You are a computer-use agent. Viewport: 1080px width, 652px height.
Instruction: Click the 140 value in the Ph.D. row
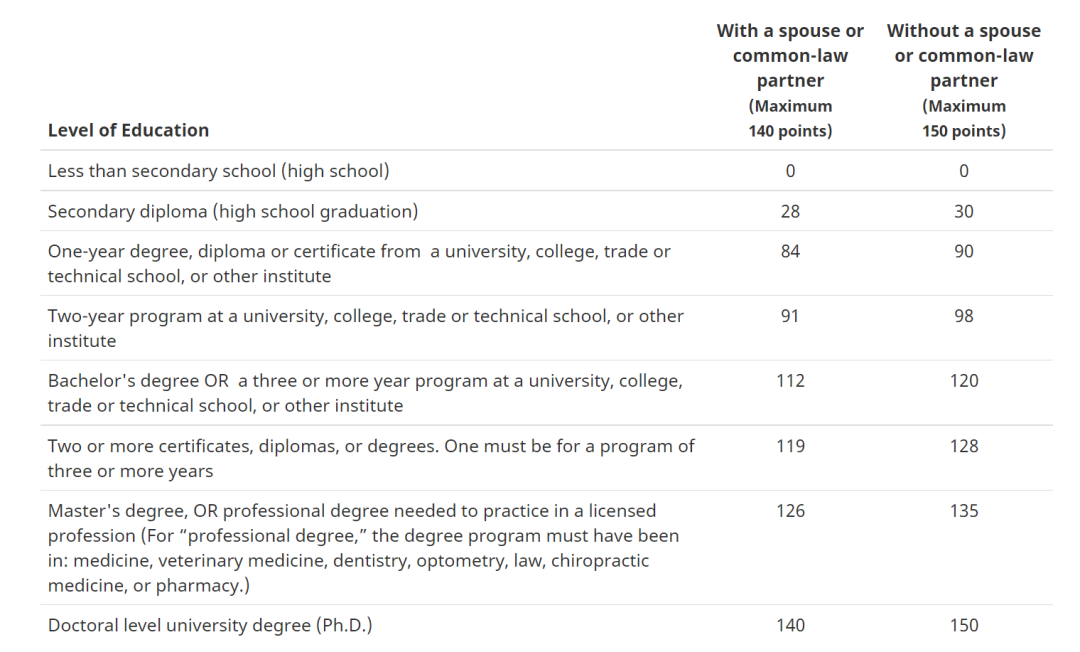click(790, 625)
